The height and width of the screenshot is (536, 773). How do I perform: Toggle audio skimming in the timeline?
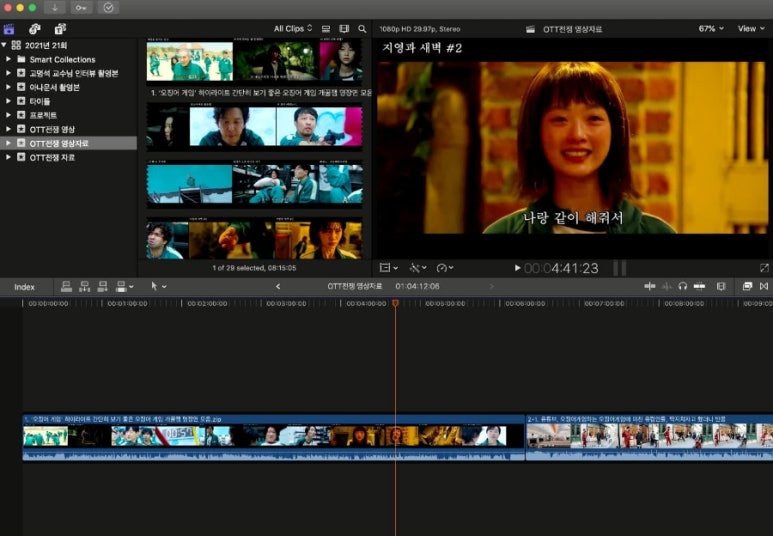[x=666, y=286]
